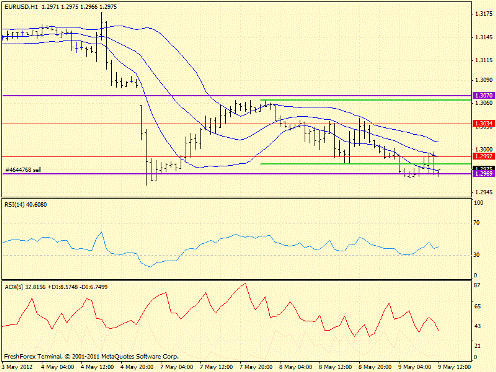496x372 pixels.
Task: Click the 1.3090 price axis label
Action: tap(483, 80)
